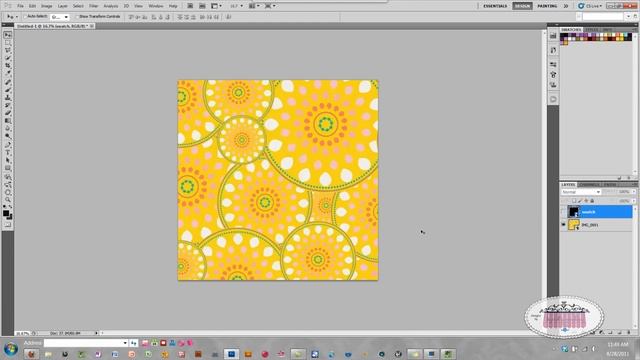Select the Eyedropper tool
This screenshot has height=360, width=640.
8,74
